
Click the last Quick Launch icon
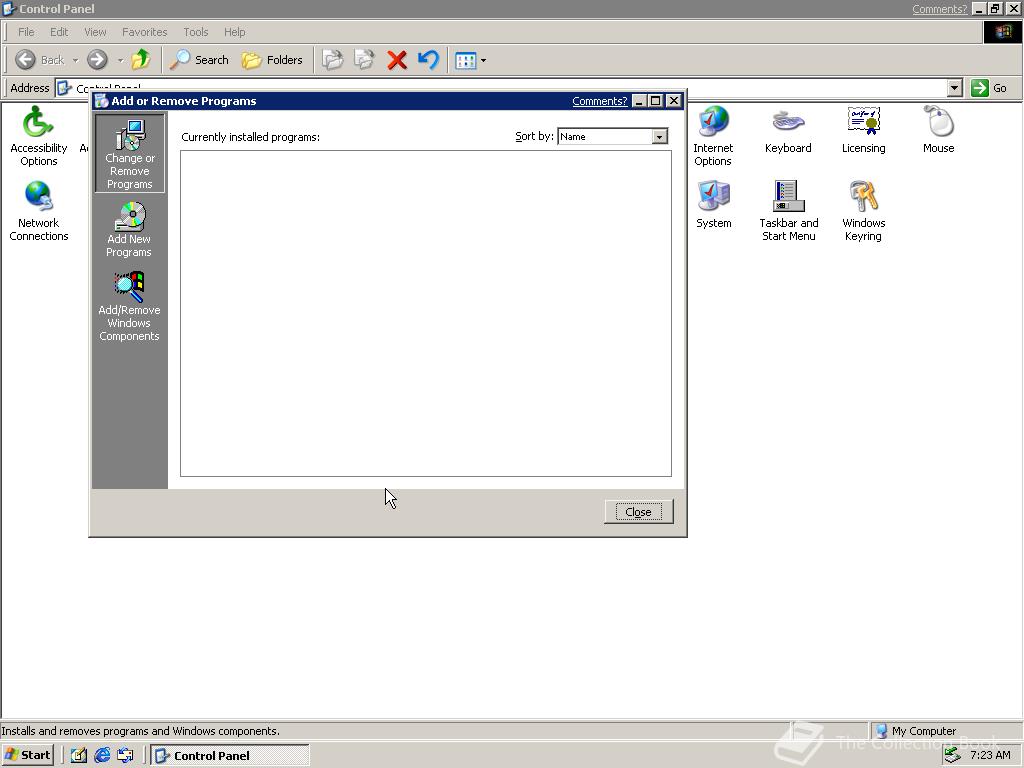(x=125, y=756)
